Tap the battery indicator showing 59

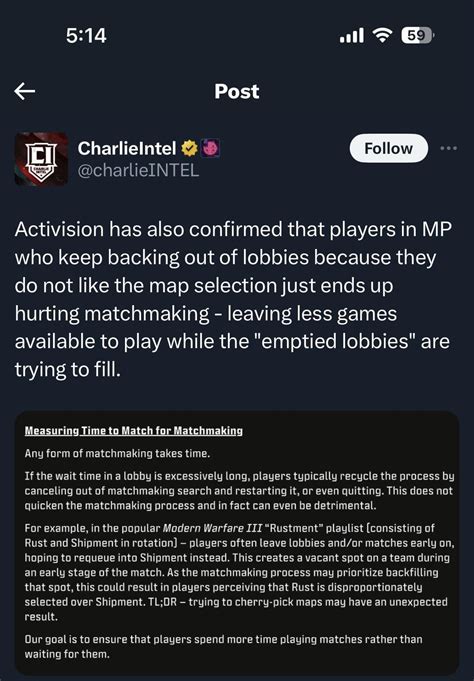(418, 35)
